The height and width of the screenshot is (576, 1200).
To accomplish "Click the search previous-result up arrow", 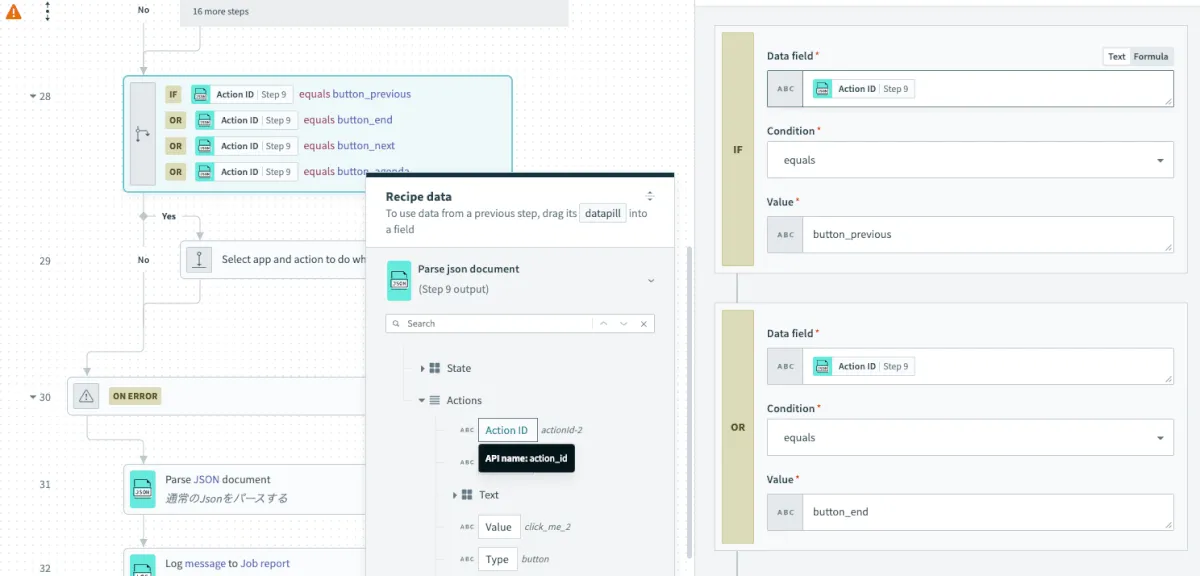I will click(603, 324).
